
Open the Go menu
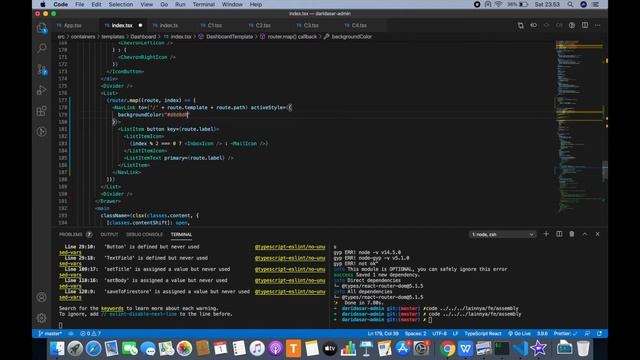point(164,4)
